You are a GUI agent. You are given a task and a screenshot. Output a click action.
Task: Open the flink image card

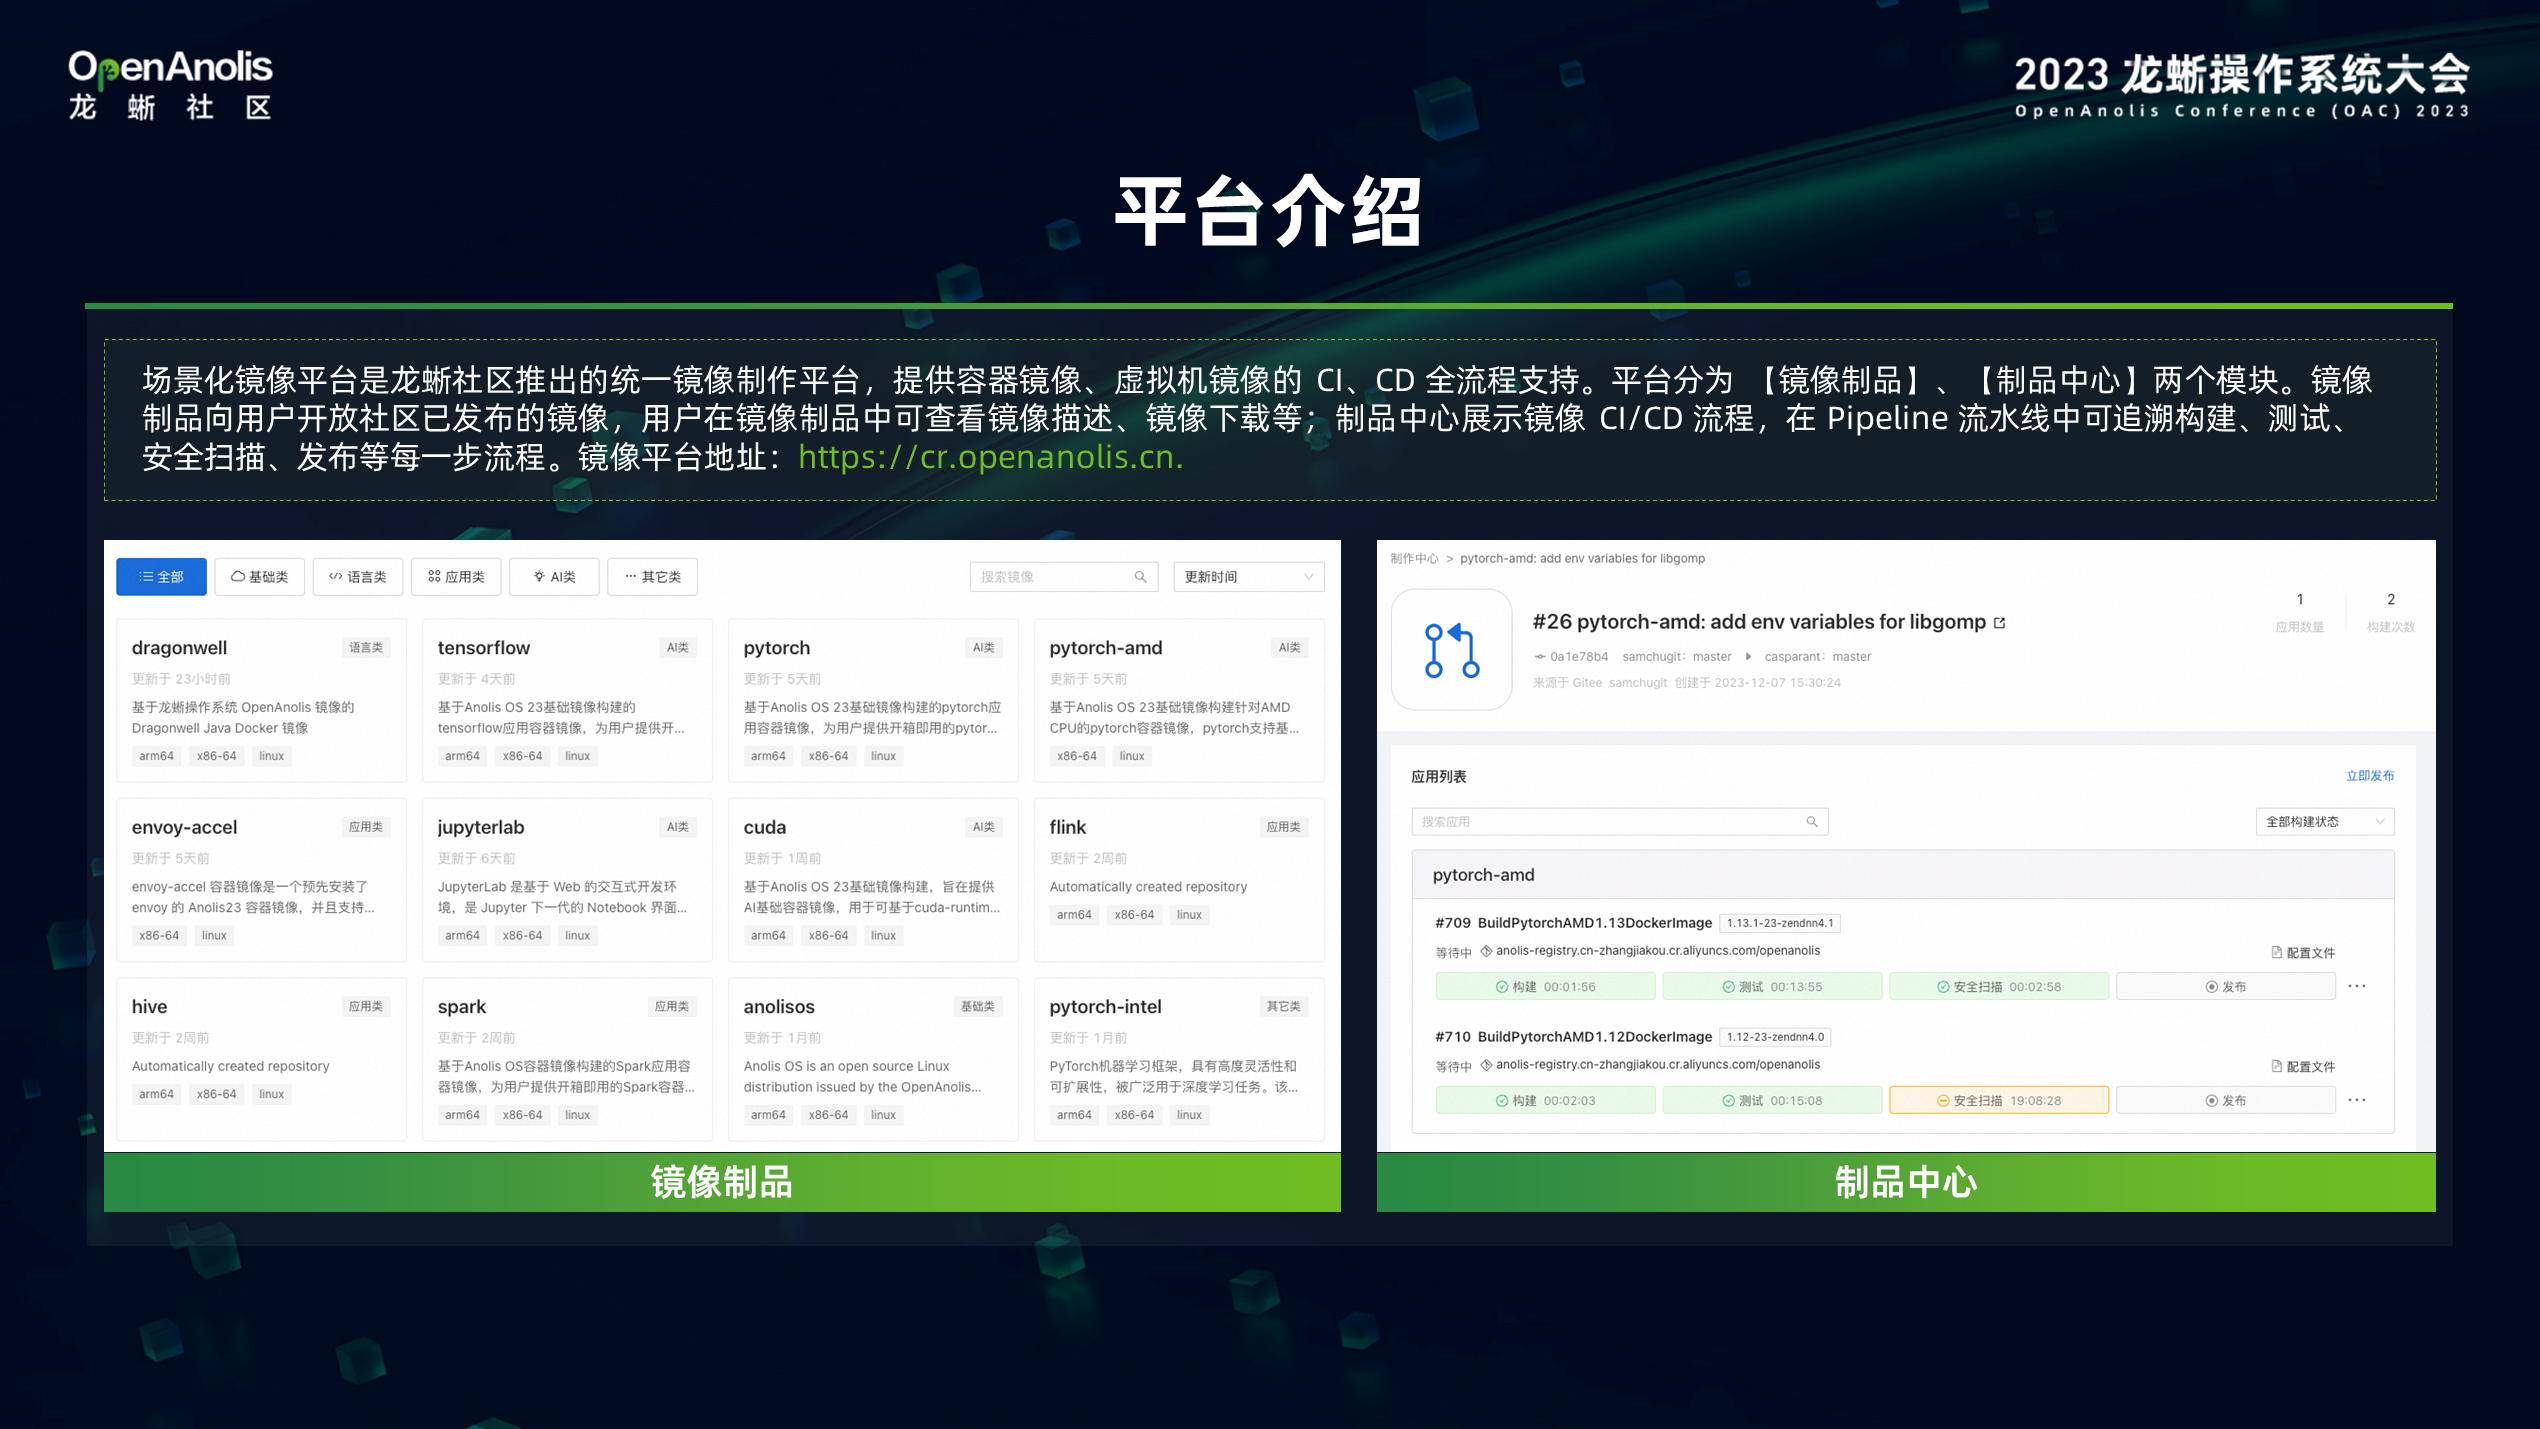coord(1179,879)
